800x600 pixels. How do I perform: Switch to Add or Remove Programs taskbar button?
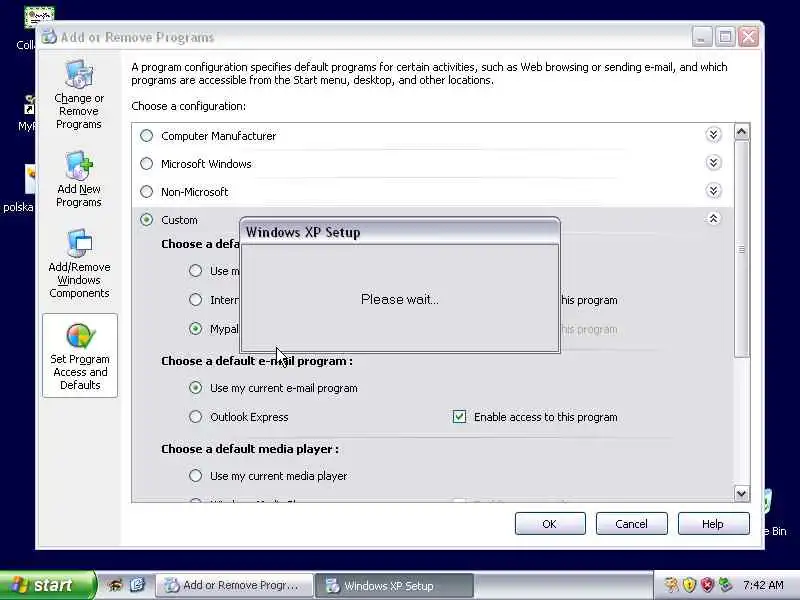pyautogui.click(x=234, y=585)
